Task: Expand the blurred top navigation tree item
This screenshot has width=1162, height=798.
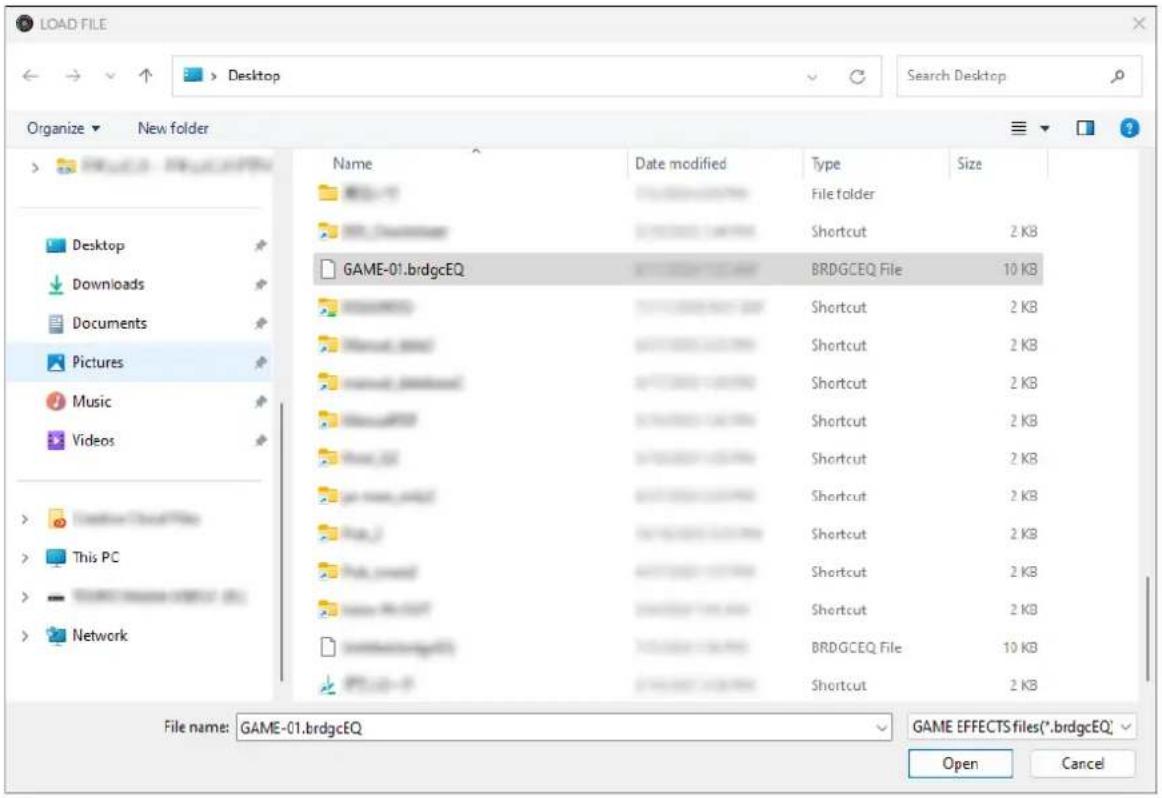Action: (x=34, y=167)
